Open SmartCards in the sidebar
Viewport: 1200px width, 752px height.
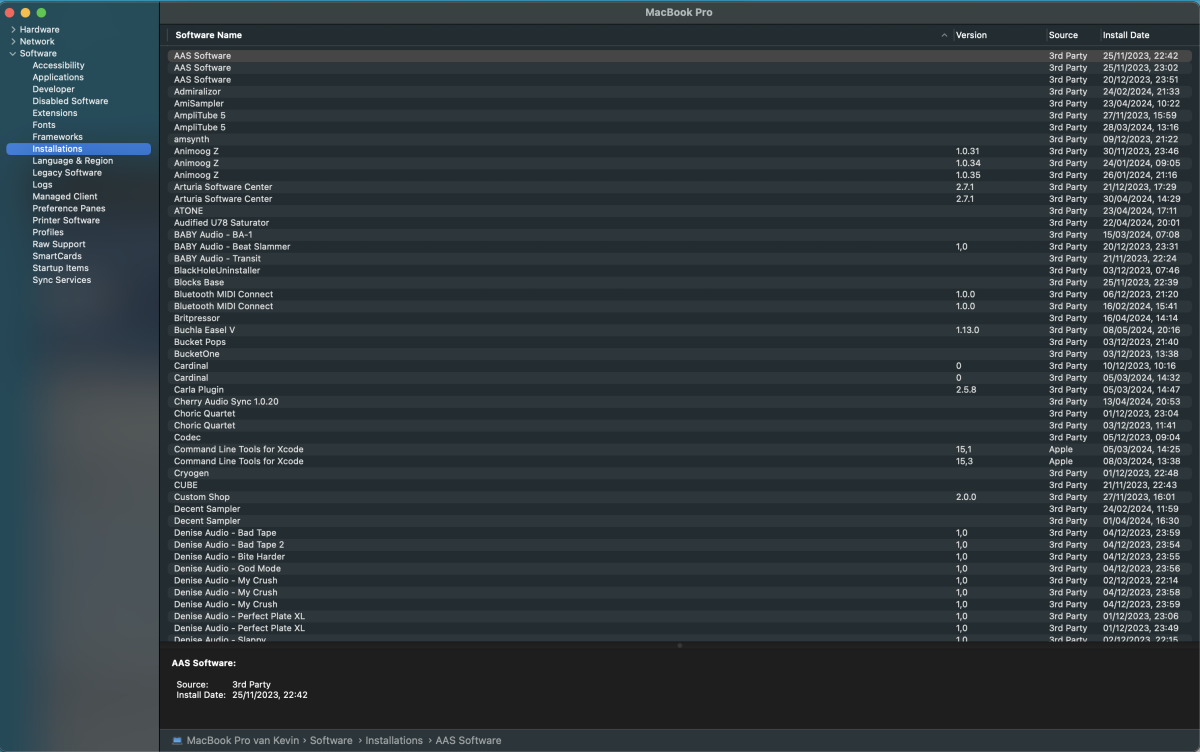click(x=57, y=256)
